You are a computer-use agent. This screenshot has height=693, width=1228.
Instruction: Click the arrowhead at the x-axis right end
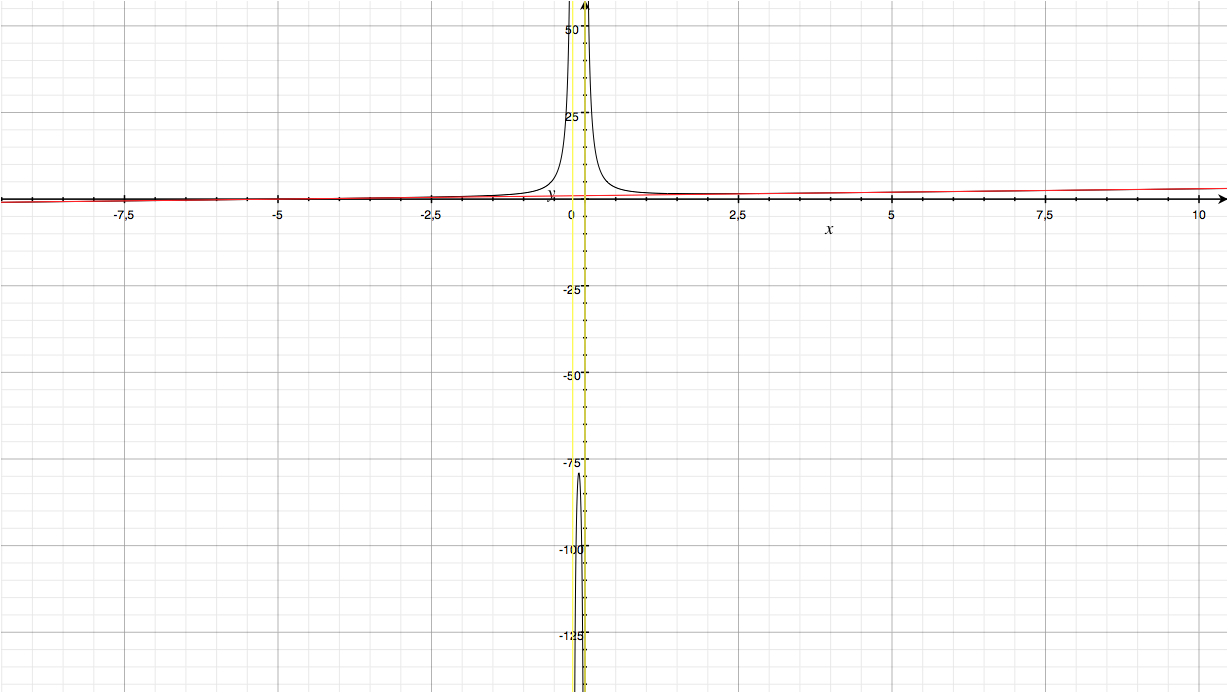1221,200
